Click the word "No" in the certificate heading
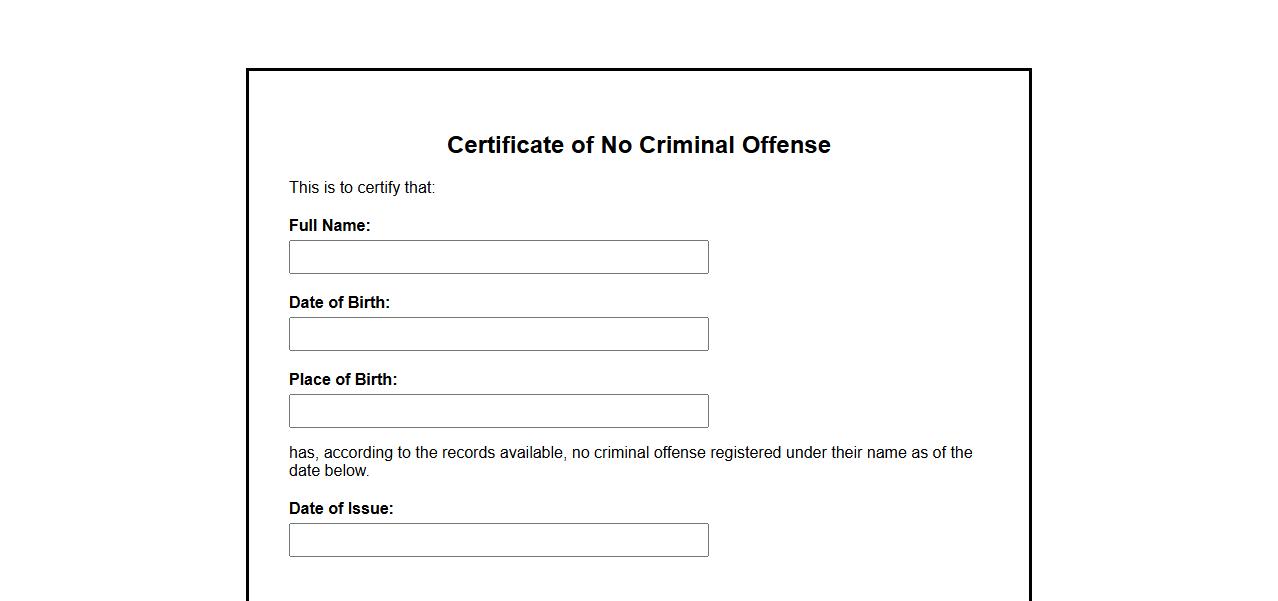The width and height of the screenshot is (1278, 601). (x=616, y=145)
